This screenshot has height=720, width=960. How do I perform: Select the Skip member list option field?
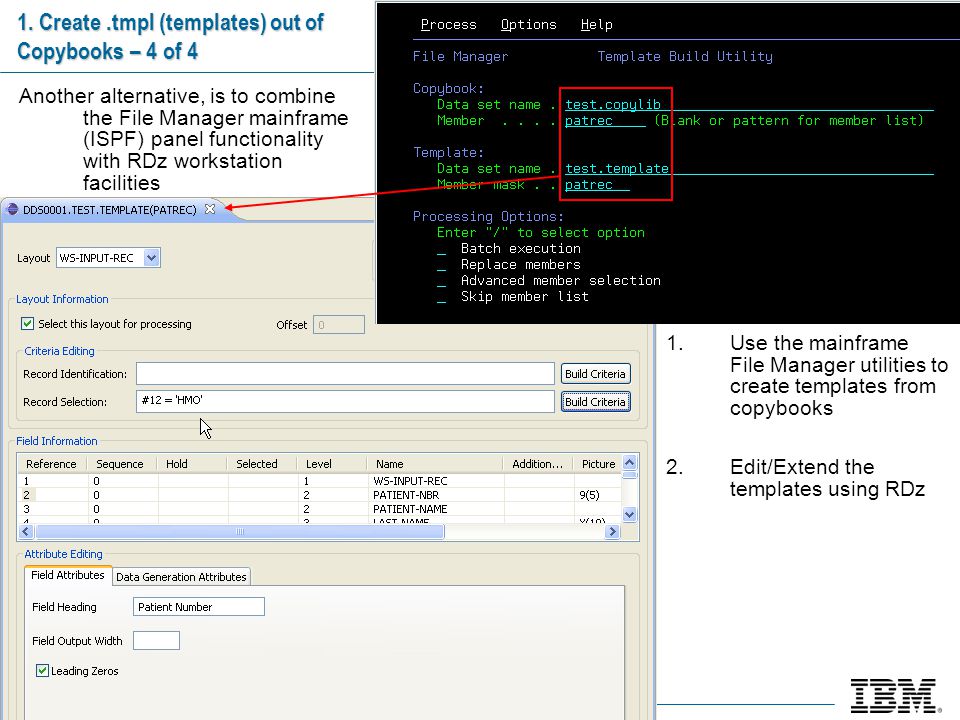click(x=441, y=297)
